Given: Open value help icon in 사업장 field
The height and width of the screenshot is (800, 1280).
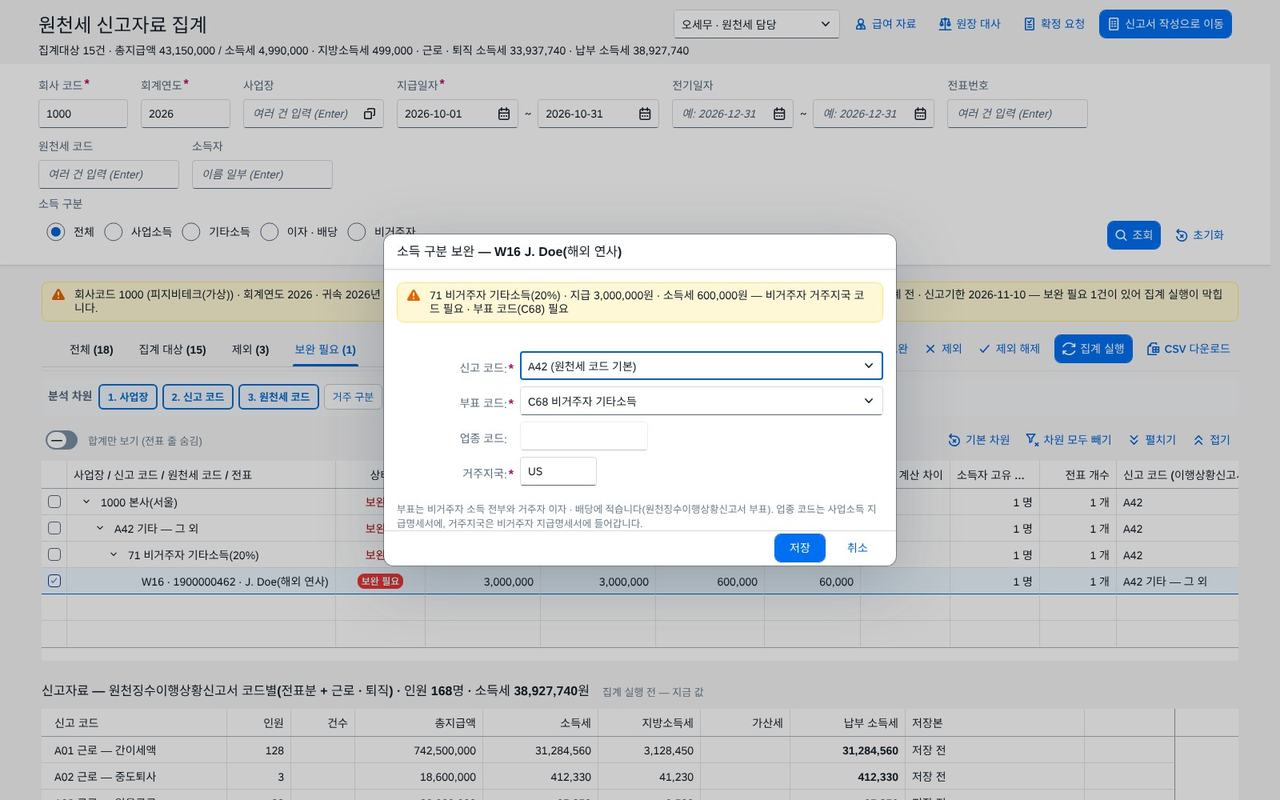Looking at the screenshot, I should click(369, 114).
